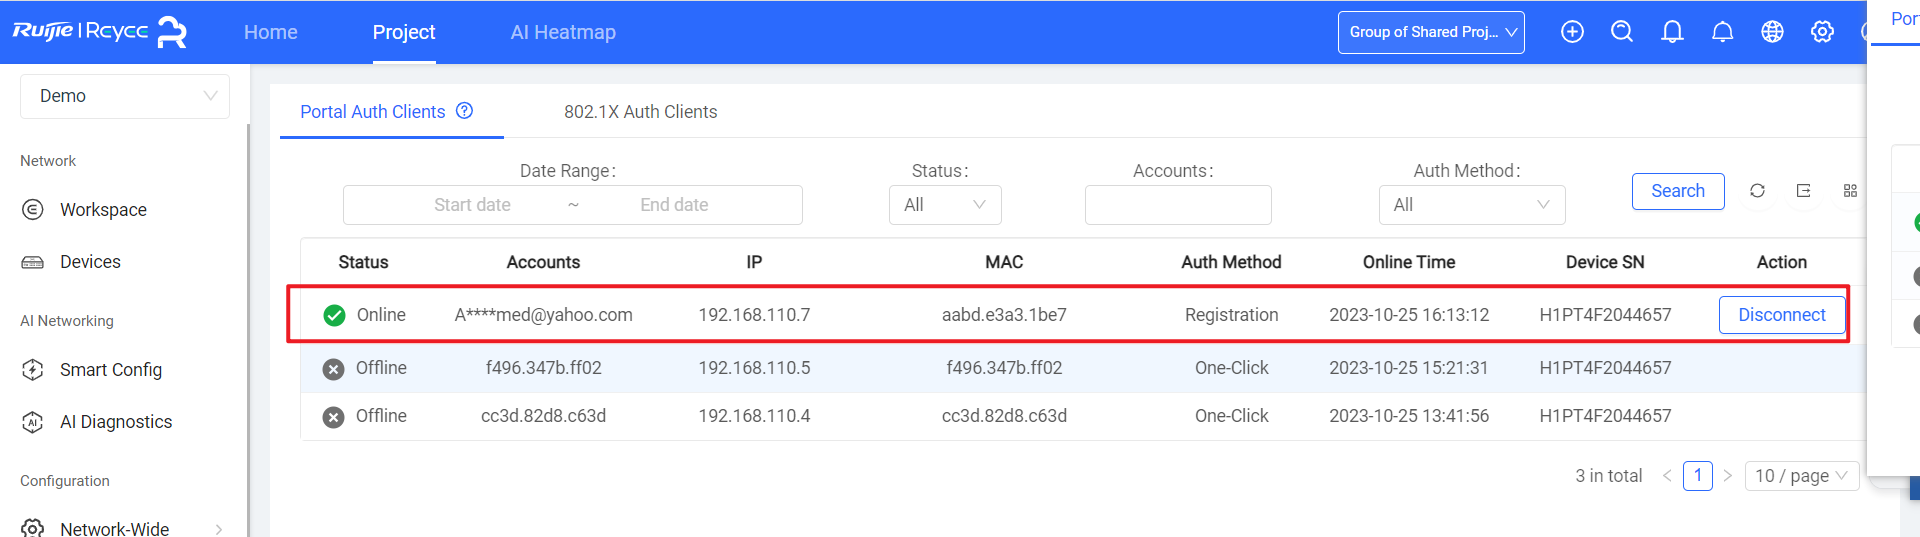
Task: Switch to 802.1X Auth Clients tab
Action: click(x=640, y=112)
